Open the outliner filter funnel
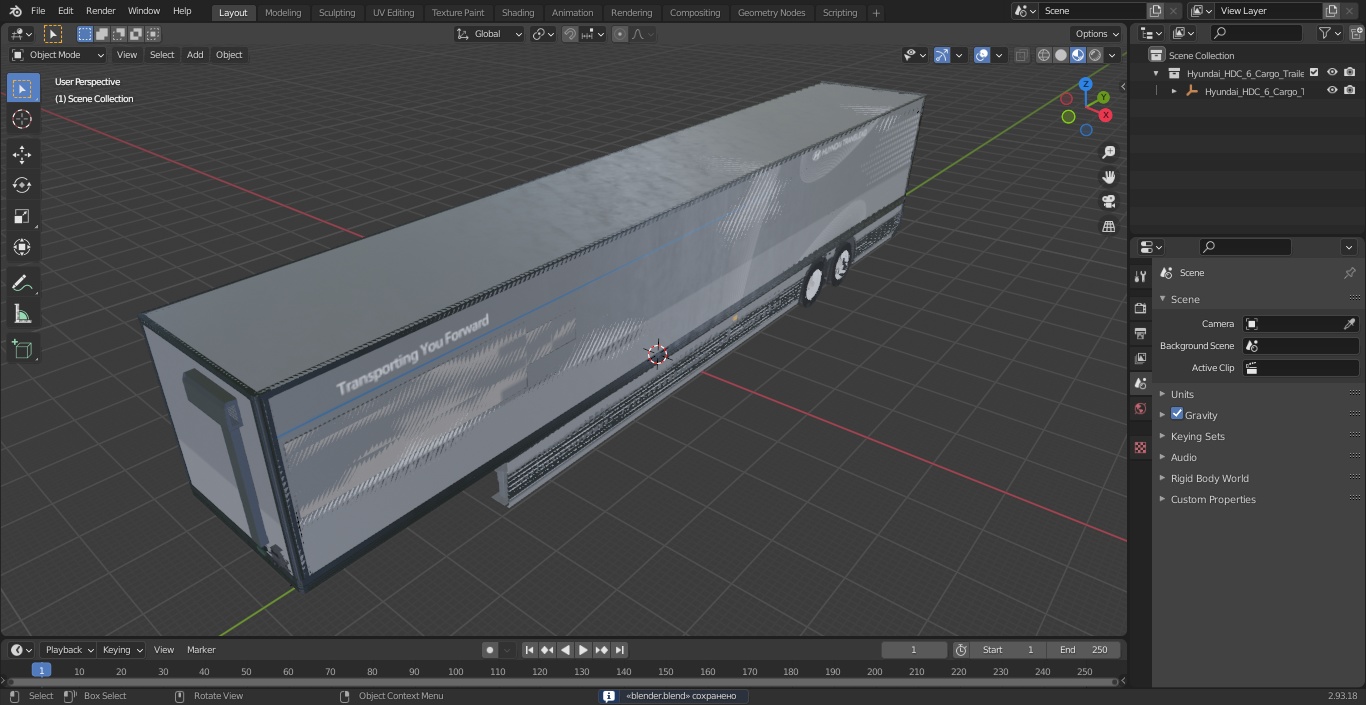This screenshot has width=1366, height=705. pyautogui.click(x=1325, y=33)
